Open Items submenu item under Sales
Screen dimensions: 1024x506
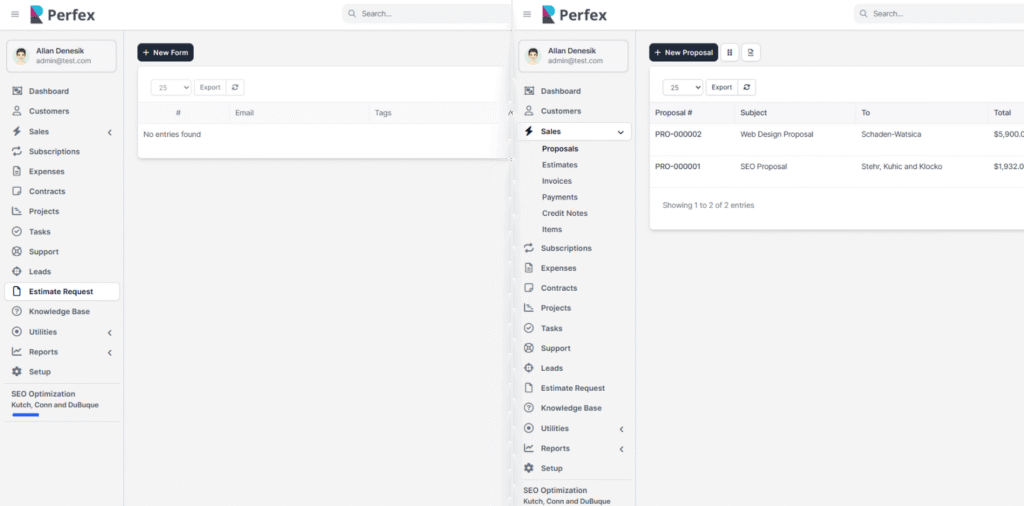pos(552,229)
